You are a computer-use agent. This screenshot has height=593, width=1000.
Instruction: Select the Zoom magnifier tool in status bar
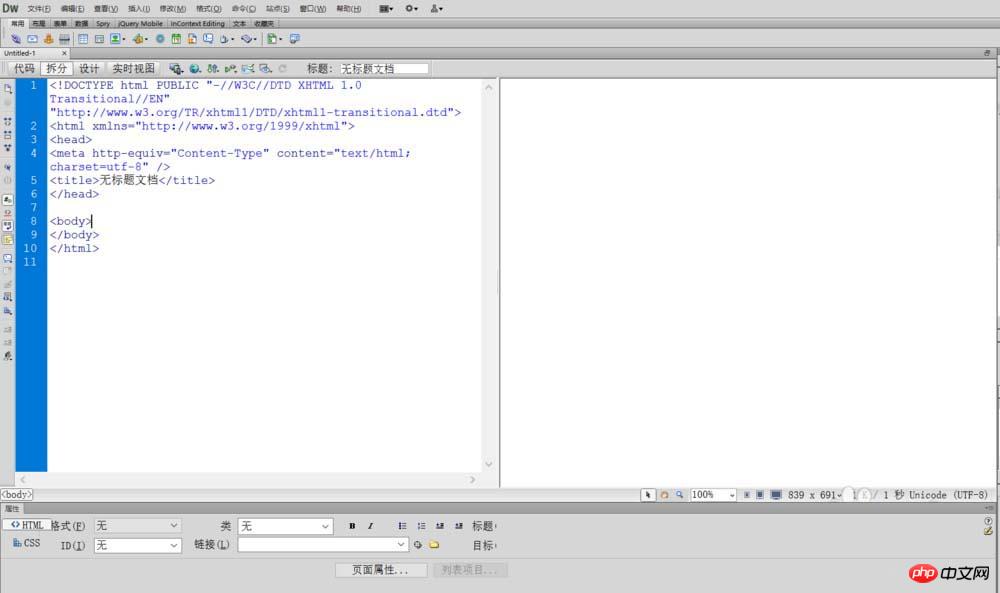coord(679,495)
